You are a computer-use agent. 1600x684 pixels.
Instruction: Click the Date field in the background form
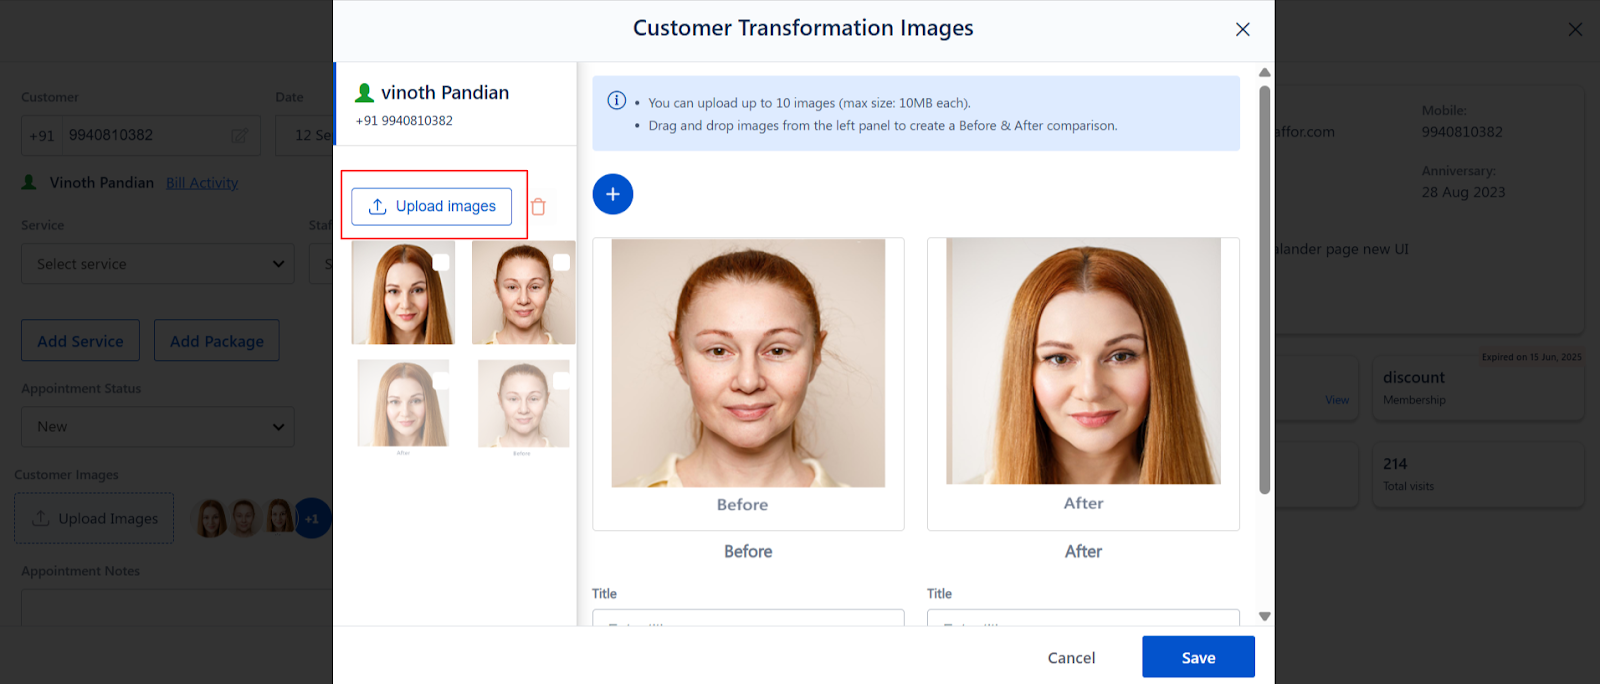pos(304,135)
